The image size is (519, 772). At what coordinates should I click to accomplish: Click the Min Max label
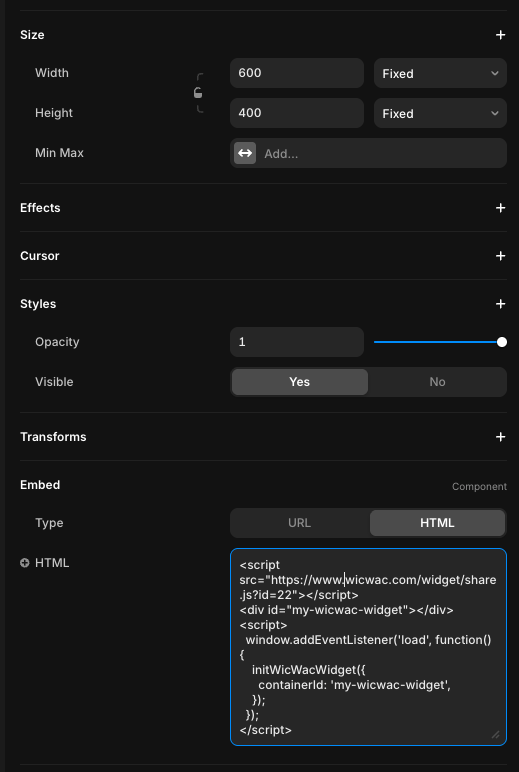pyautogui.click(x=59, y=153)
